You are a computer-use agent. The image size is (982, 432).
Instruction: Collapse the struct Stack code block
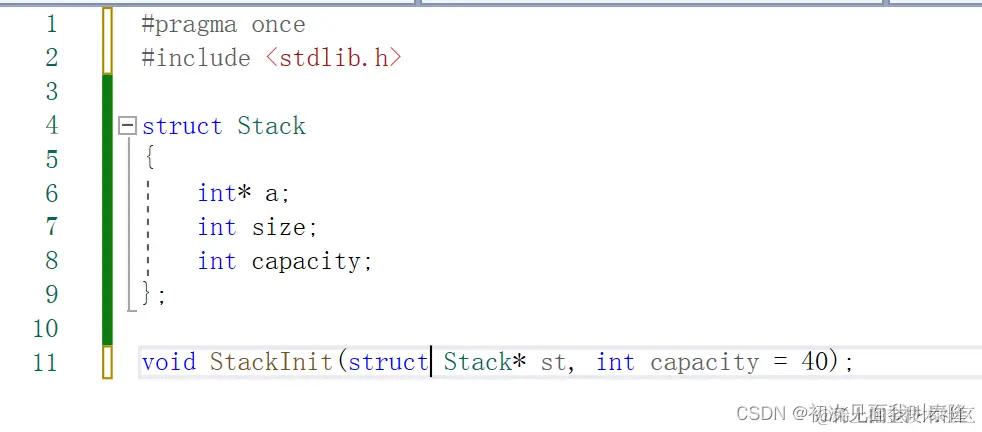point(127,126)
